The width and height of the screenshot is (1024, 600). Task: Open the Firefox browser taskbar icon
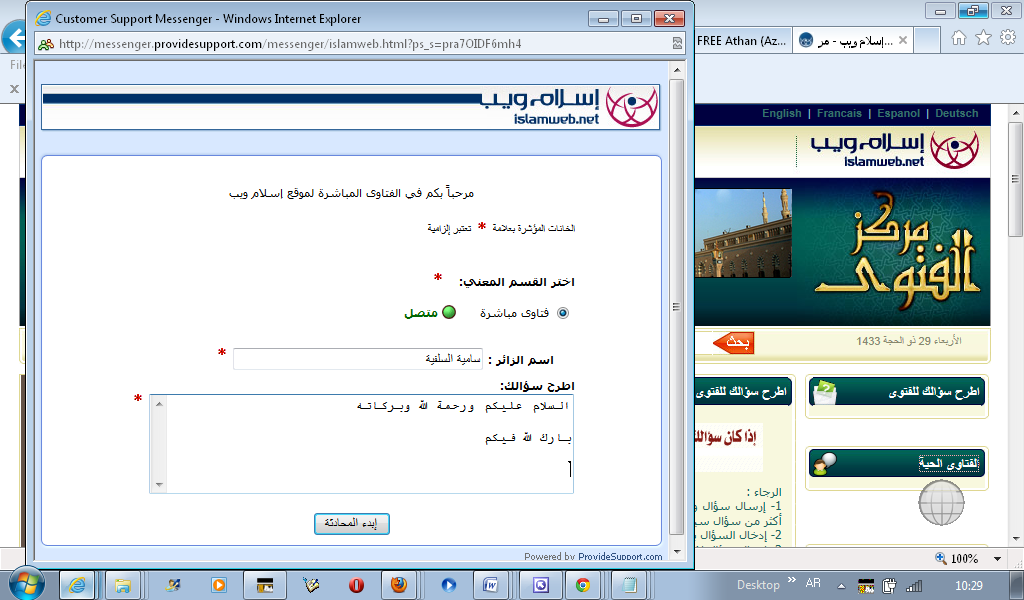tap(398, 585)
